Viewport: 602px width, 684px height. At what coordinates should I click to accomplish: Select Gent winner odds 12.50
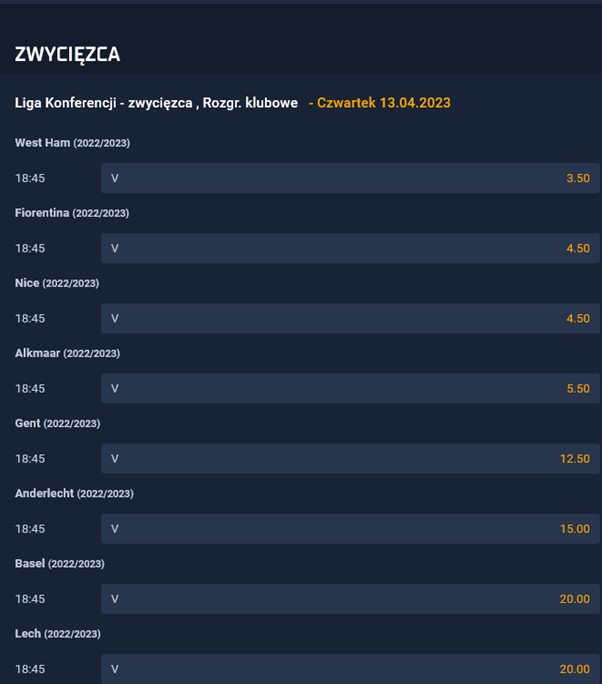click(x=350, y=458)
